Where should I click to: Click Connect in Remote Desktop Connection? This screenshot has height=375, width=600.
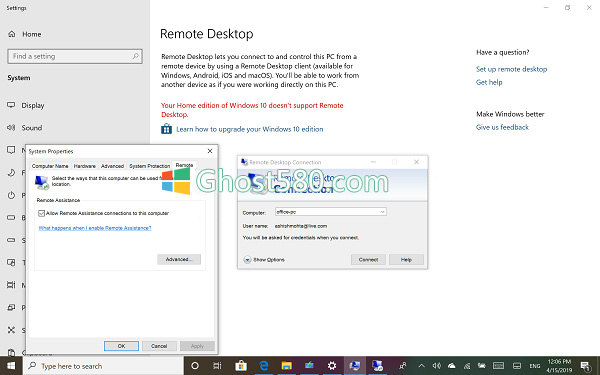(x=368, y=260)
